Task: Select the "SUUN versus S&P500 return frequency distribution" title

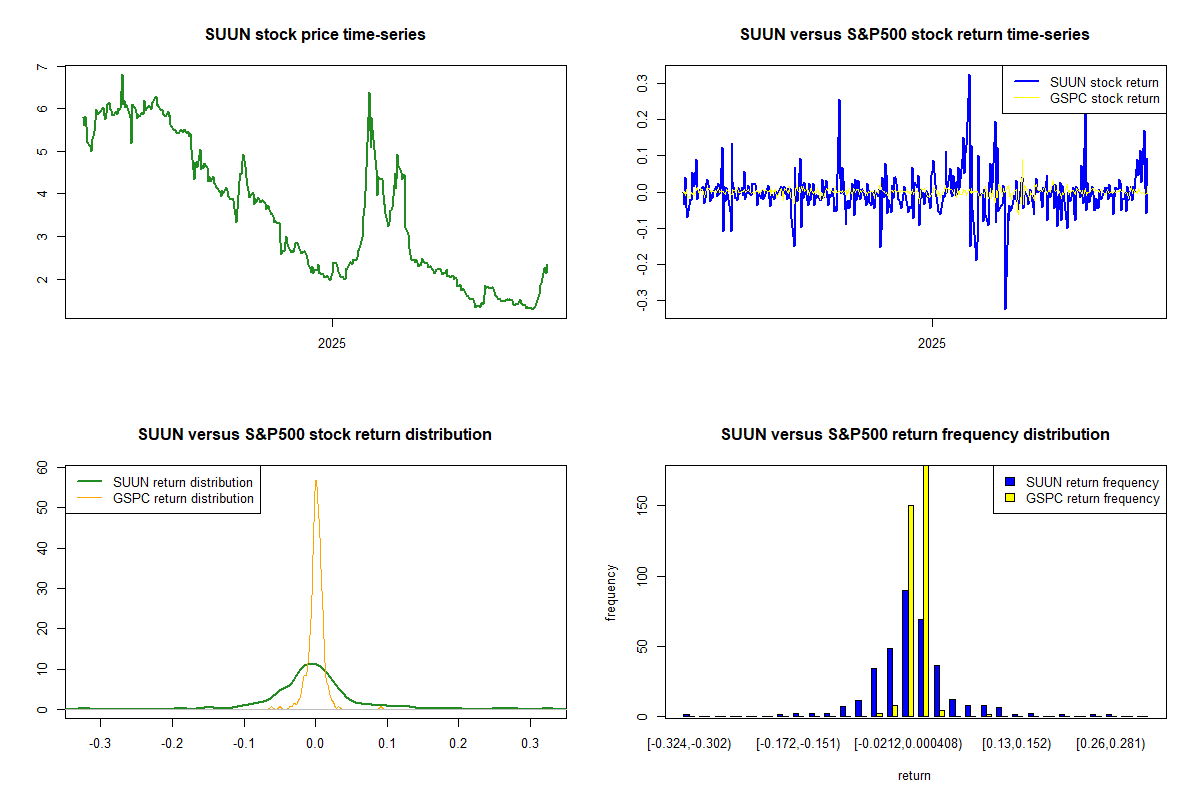Action: pos(914,435)
